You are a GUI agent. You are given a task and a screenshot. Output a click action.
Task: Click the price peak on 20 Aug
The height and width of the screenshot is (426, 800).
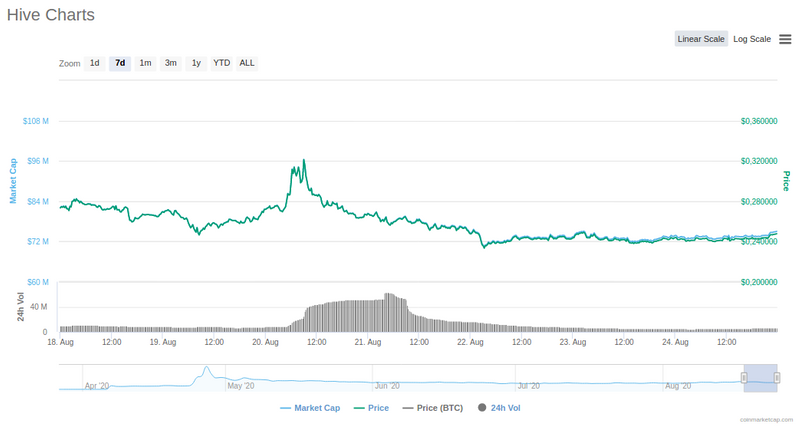coord(304,161)
